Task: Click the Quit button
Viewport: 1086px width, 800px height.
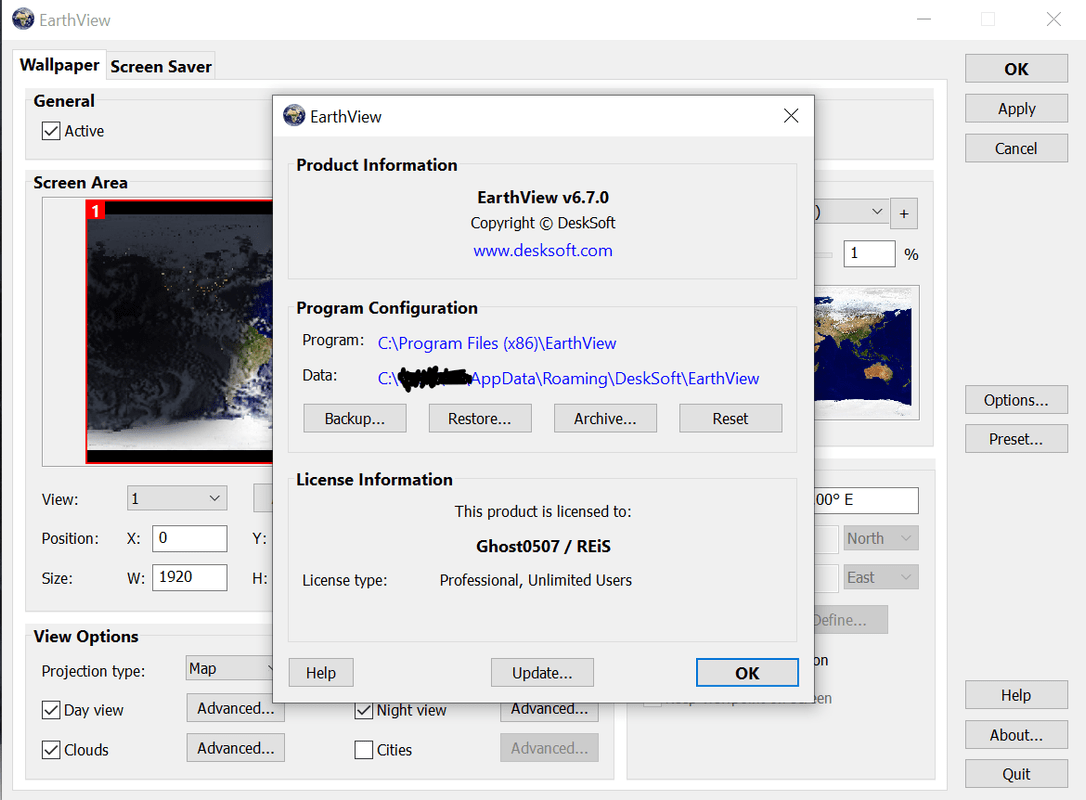Action: pyautogui.click(x=1016, y=774)
